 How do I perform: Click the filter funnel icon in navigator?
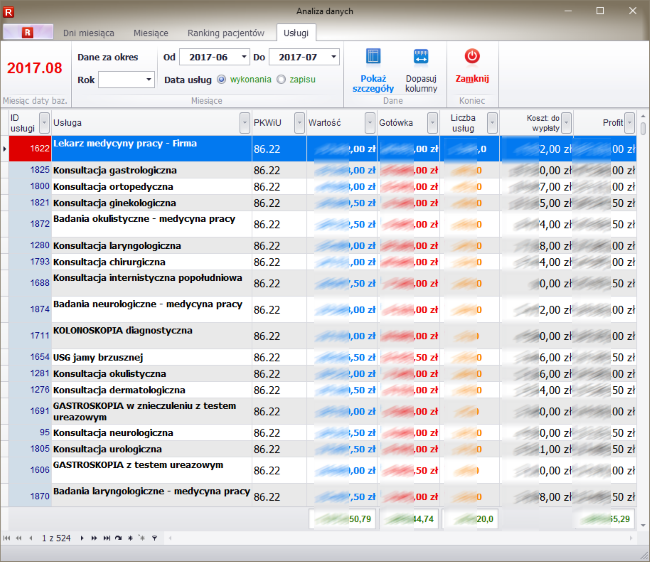(154, 538)
